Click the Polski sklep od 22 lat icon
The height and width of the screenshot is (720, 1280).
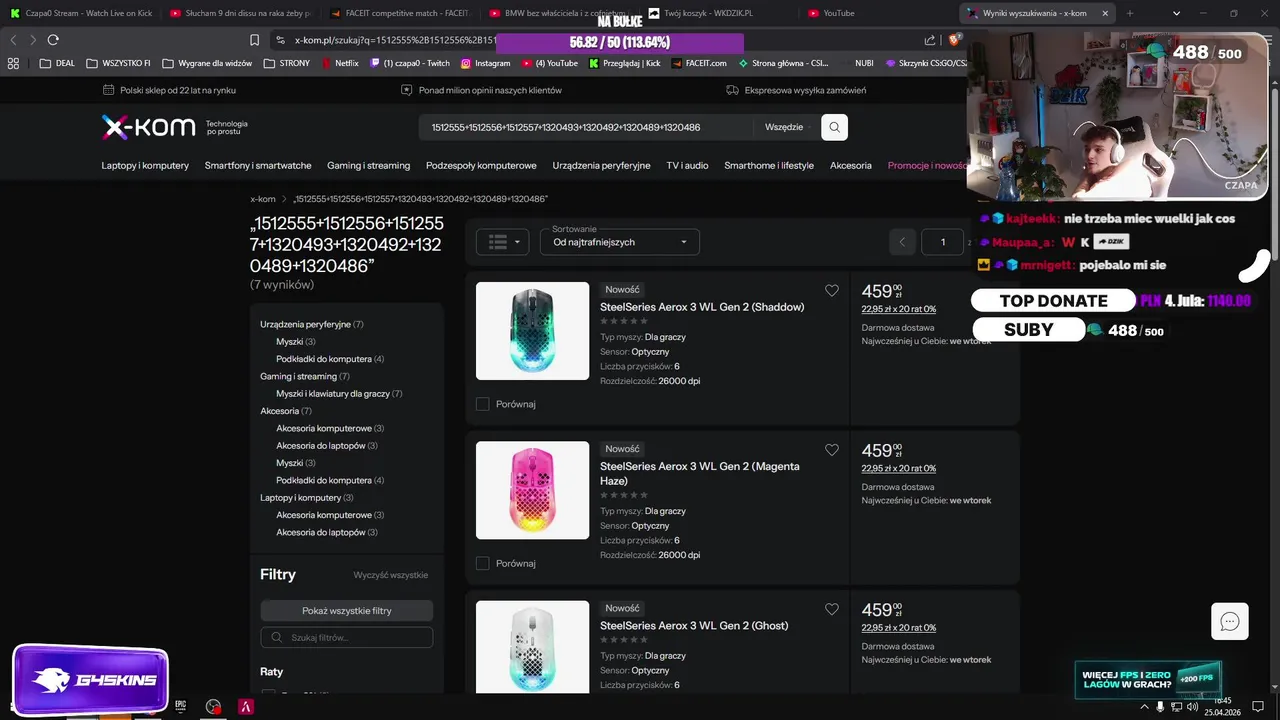[108, 90]
